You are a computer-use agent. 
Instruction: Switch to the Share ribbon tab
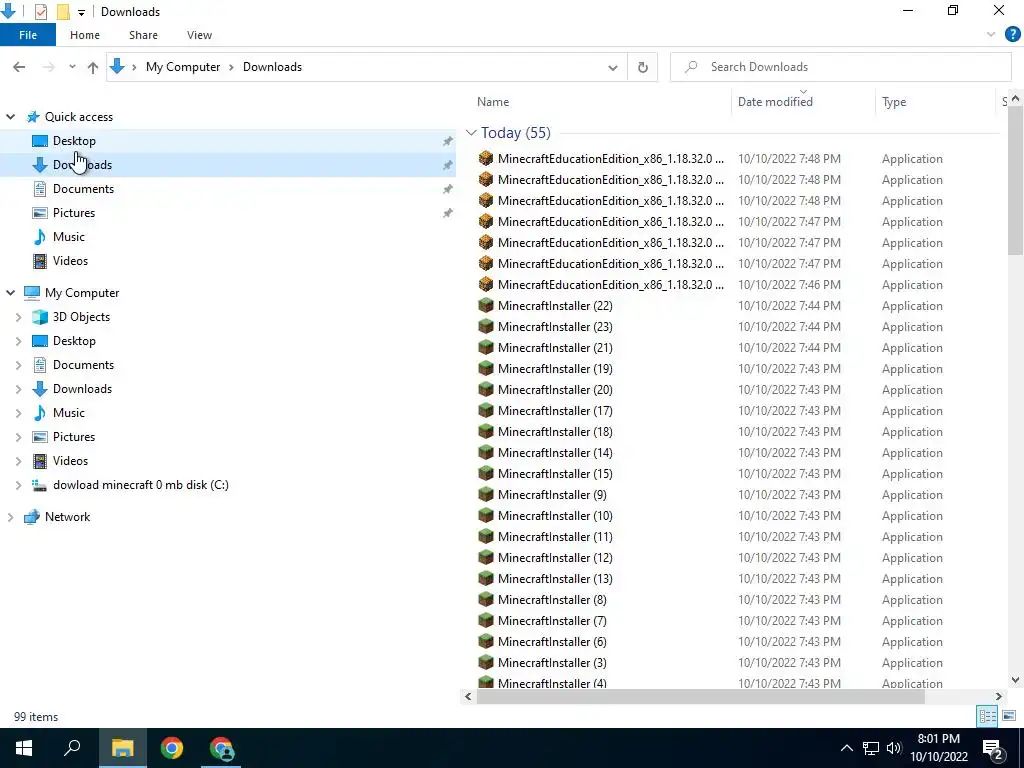[143, 35]
